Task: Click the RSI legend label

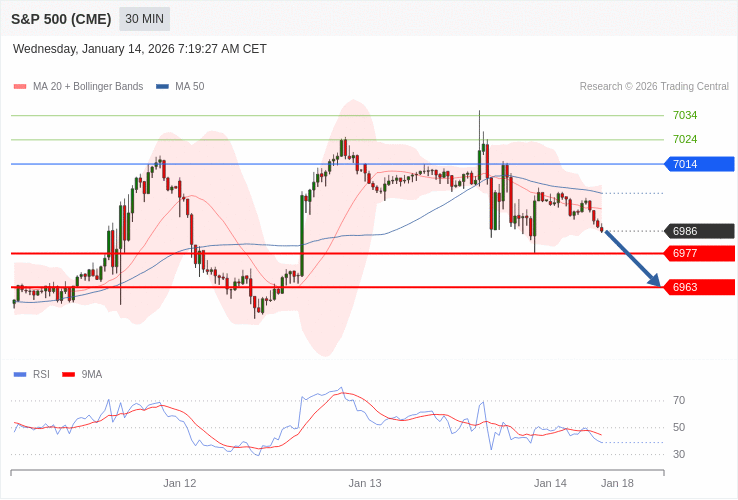Action: 41,375
